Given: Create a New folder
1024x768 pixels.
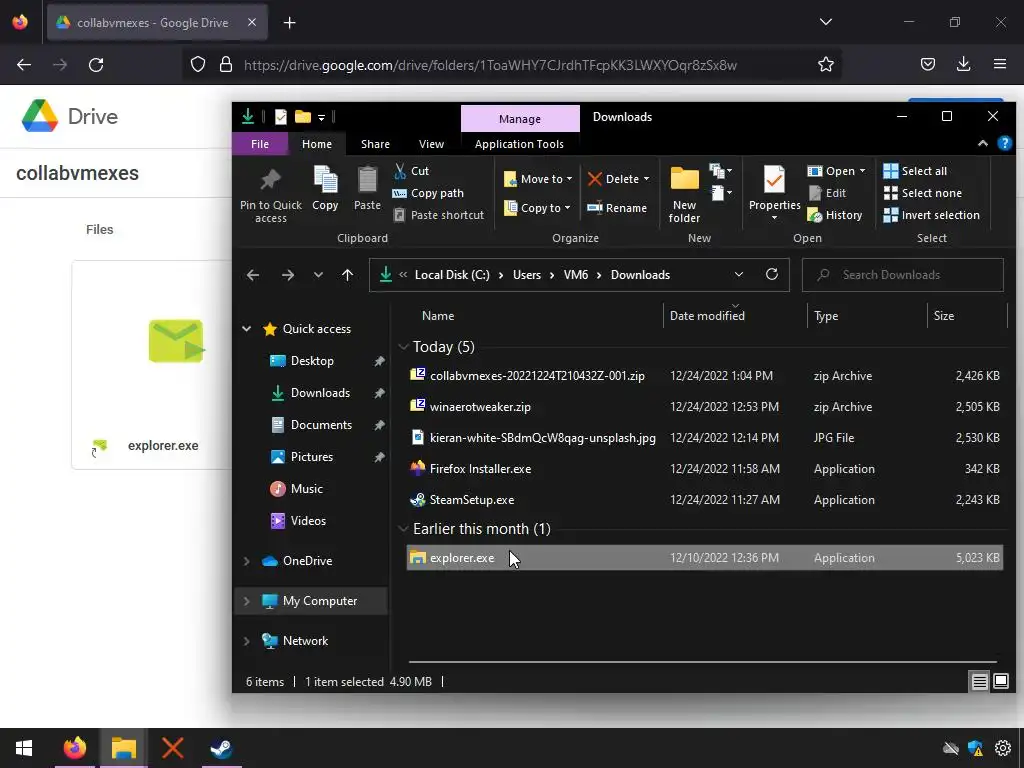Looking at the screenshot, I should point(684,195).
